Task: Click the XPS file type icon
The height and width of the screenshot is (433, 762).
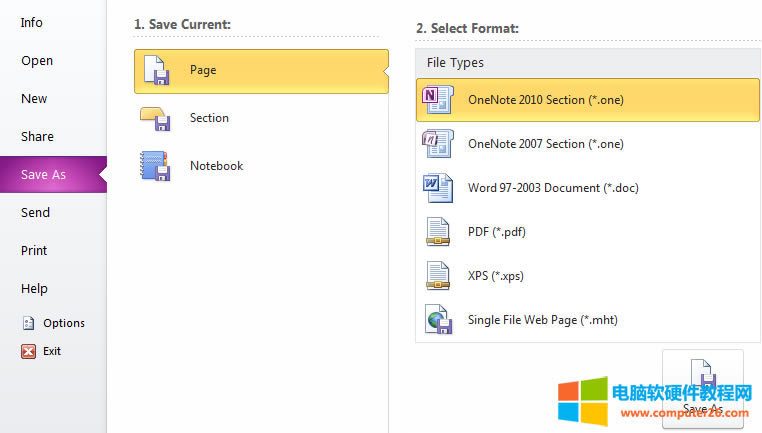Action: click(x=438, y=276)
